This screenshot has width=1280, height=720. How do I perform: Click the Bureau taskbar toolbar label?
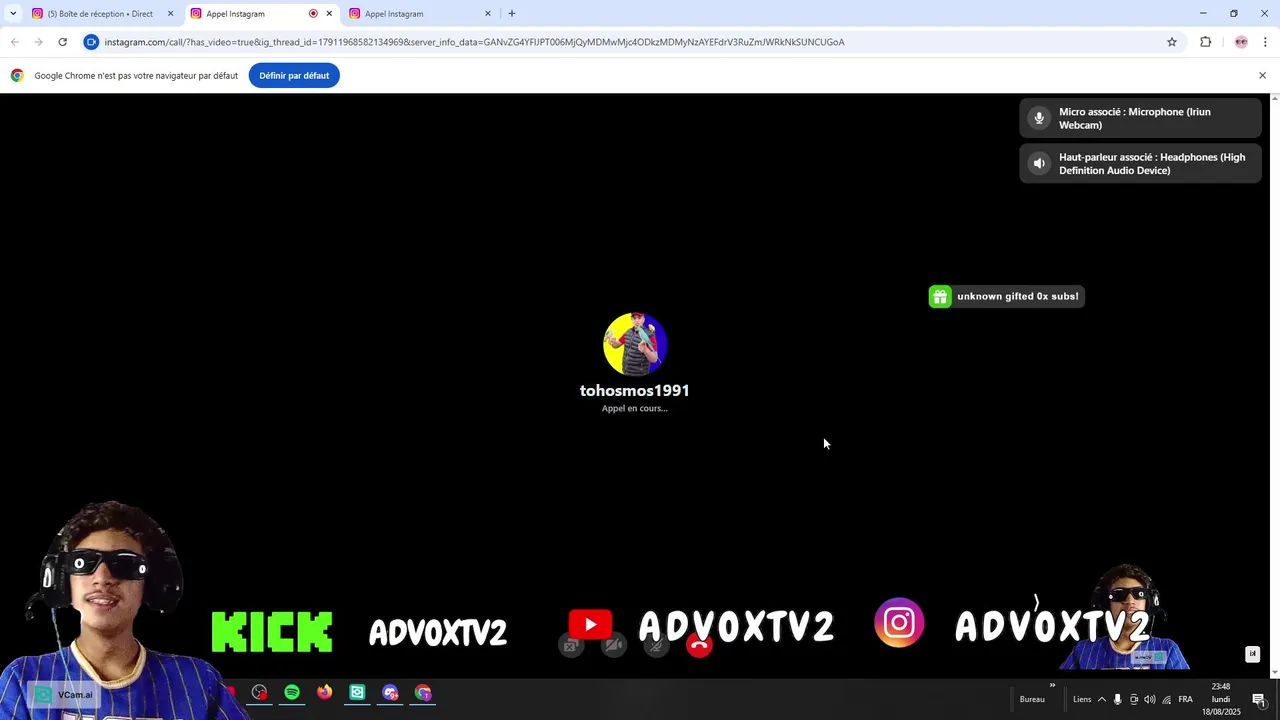coord(1032,700)
